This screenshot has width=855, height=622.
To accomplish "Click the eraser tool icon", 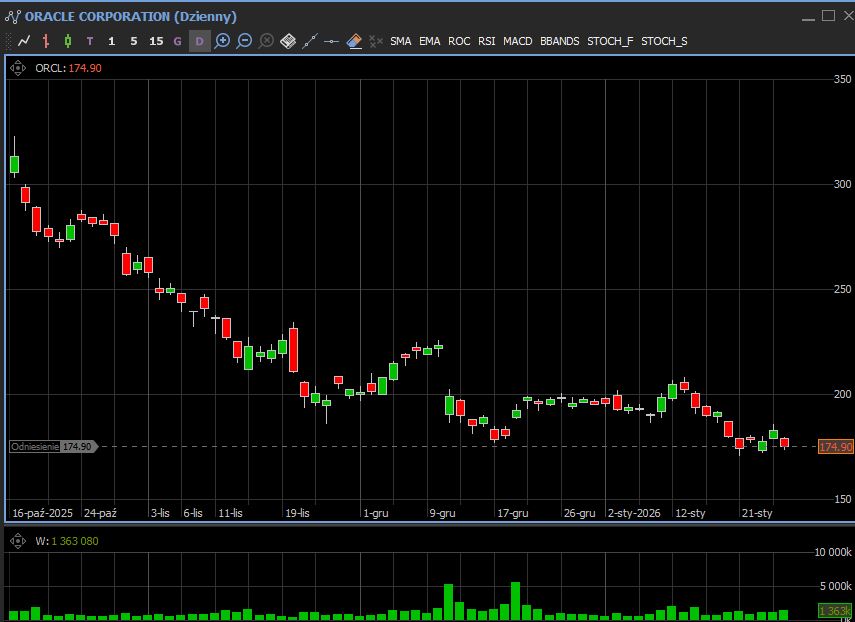I will coord(354,41).
